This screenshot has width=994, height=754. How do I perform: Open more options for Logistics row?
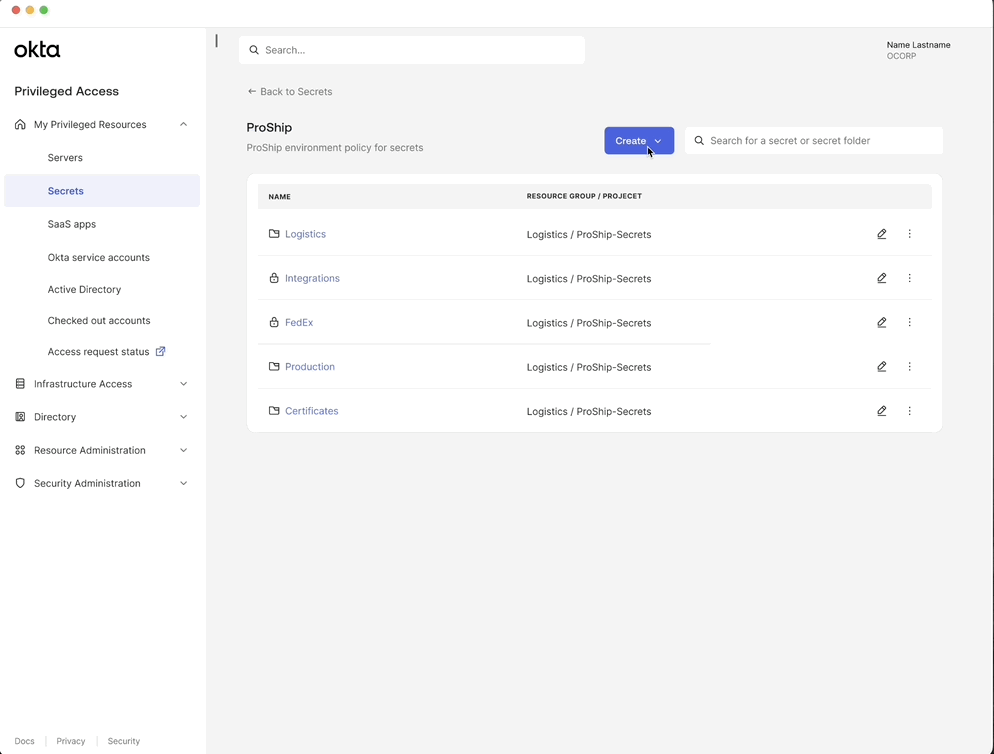click(909, 234)
